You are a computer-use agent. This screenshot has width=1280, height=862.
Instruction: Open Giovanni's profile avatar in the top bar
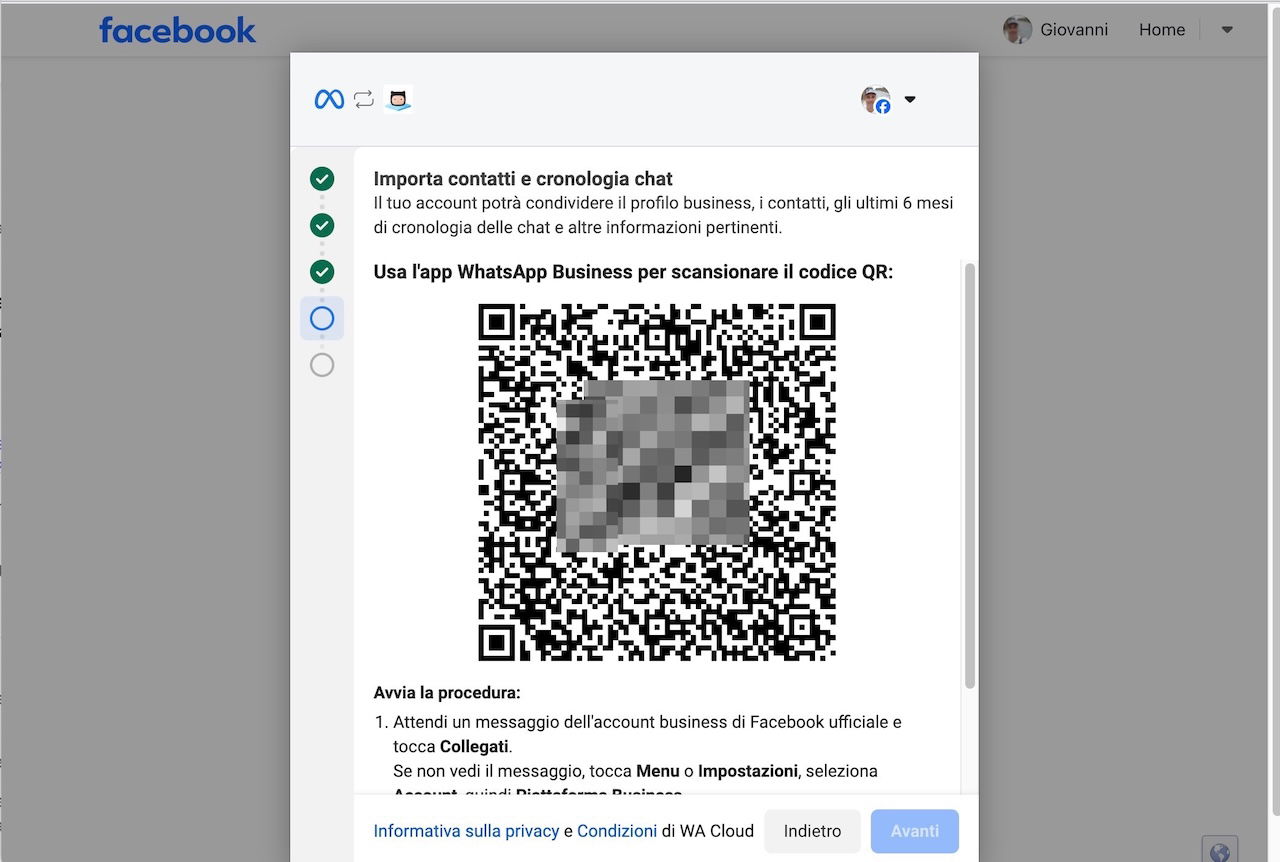[x=1017, y=30]
